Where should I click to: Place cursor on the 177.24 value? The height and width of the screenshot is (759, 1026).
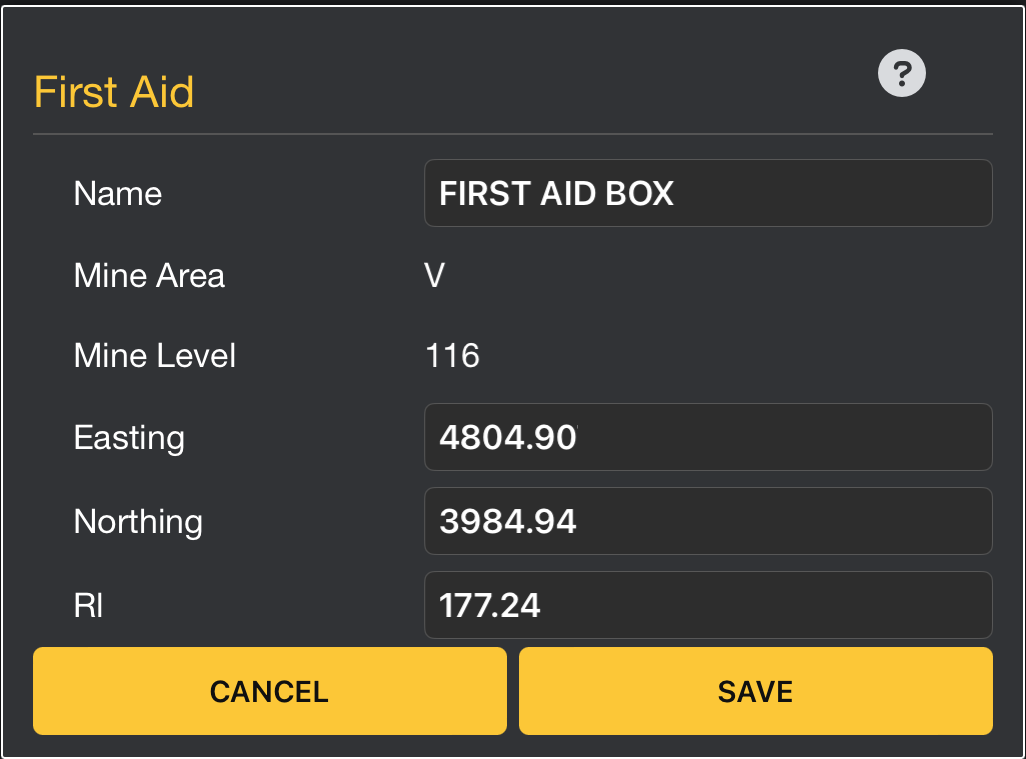coord(489,605)
